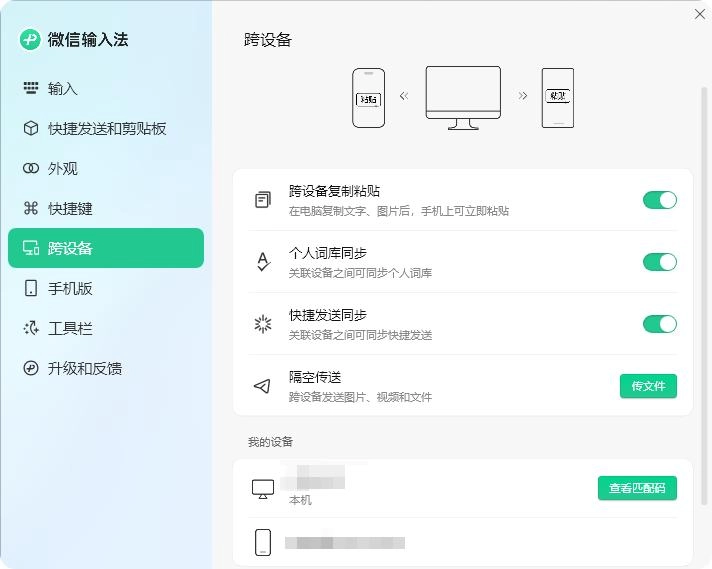Image resolution: width=712 pixels, height=569 pixels.
Task: Go to 快捷键 settings
Action: (x=106, y=208)
